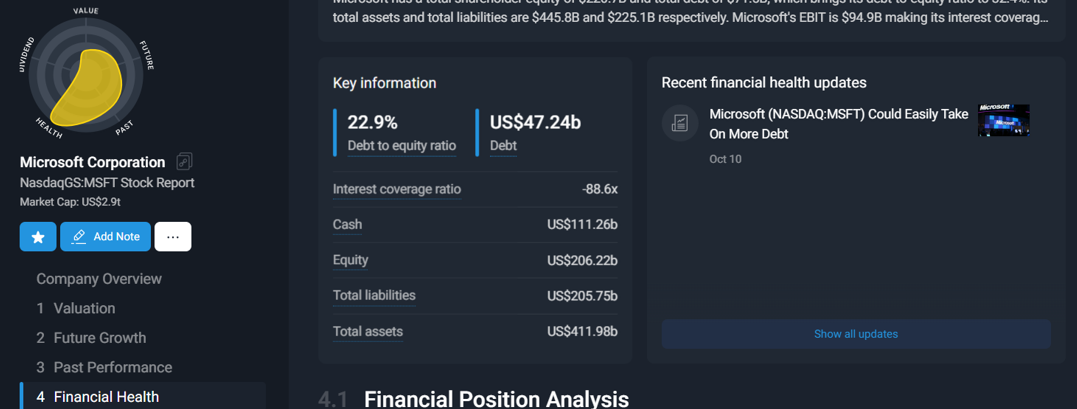Click Recent financial health updates heading
Screen dimensions: 1077x409
(x=764, y=83)
